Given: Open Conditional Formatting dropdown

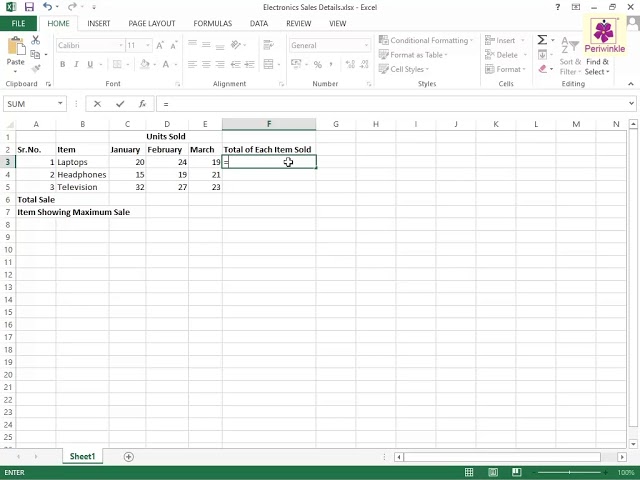Looking at the screenshot, I should (426, 40).
